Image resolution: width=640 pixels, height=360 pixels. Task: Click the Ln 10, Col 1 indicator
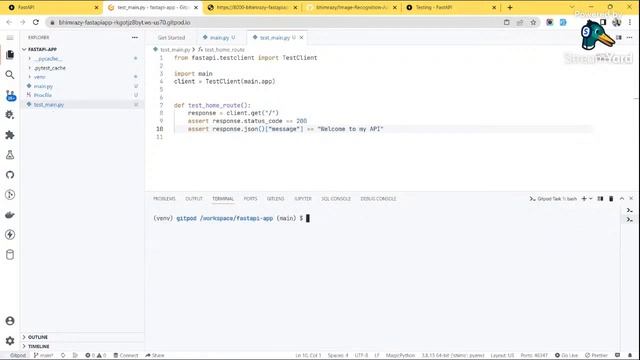308,356
